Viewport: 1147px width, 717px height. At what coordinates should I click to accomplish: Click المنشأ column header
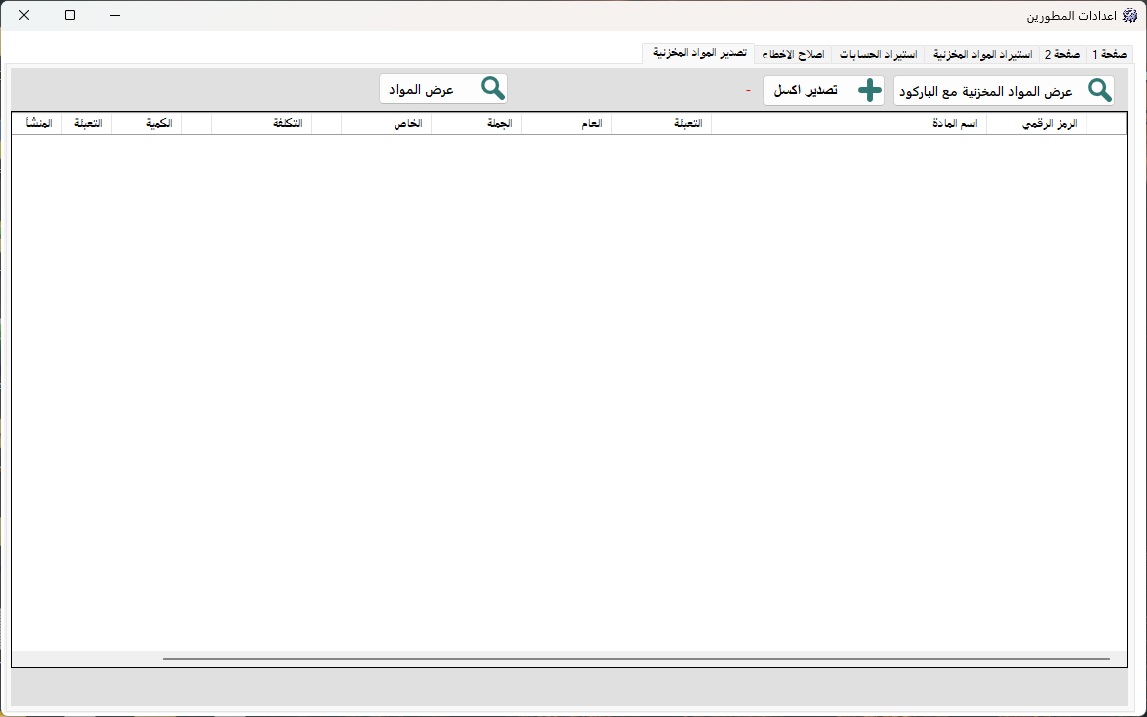pyautogui.click(x=37, y=124)
